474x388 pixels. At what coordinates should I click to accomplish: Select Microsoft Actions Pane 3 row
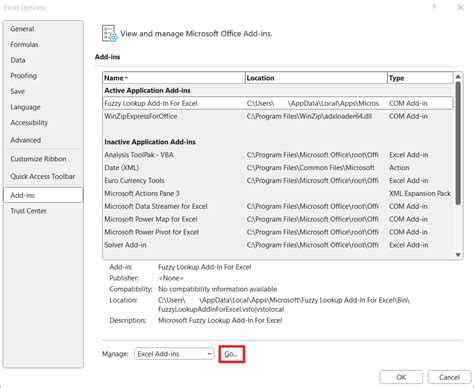(278, 194)
